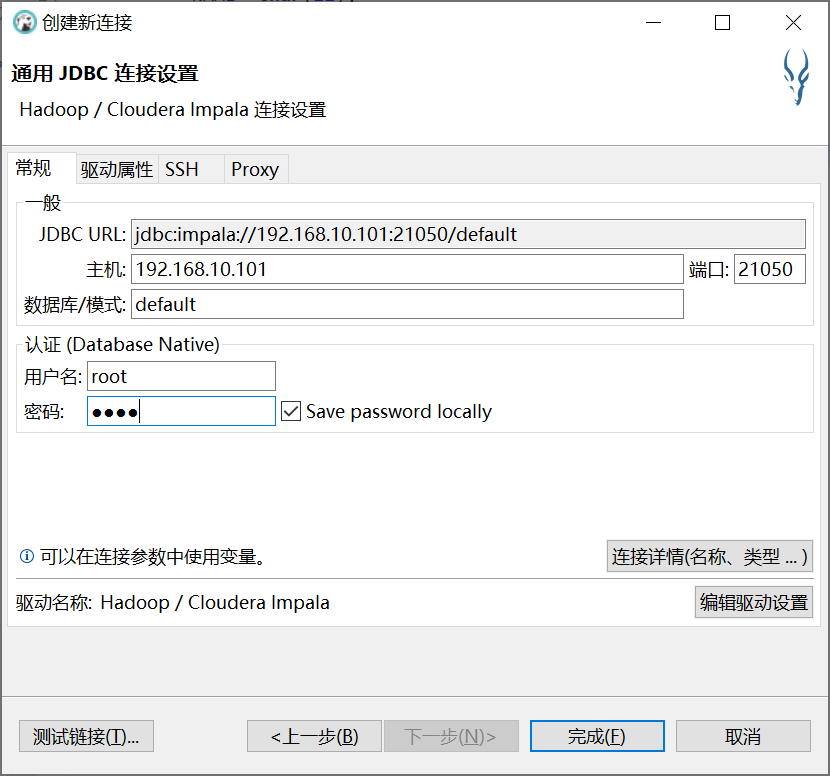Click the 密码 password field
Viewport: 830px width, 776px height.
click(x=180, y=411)
